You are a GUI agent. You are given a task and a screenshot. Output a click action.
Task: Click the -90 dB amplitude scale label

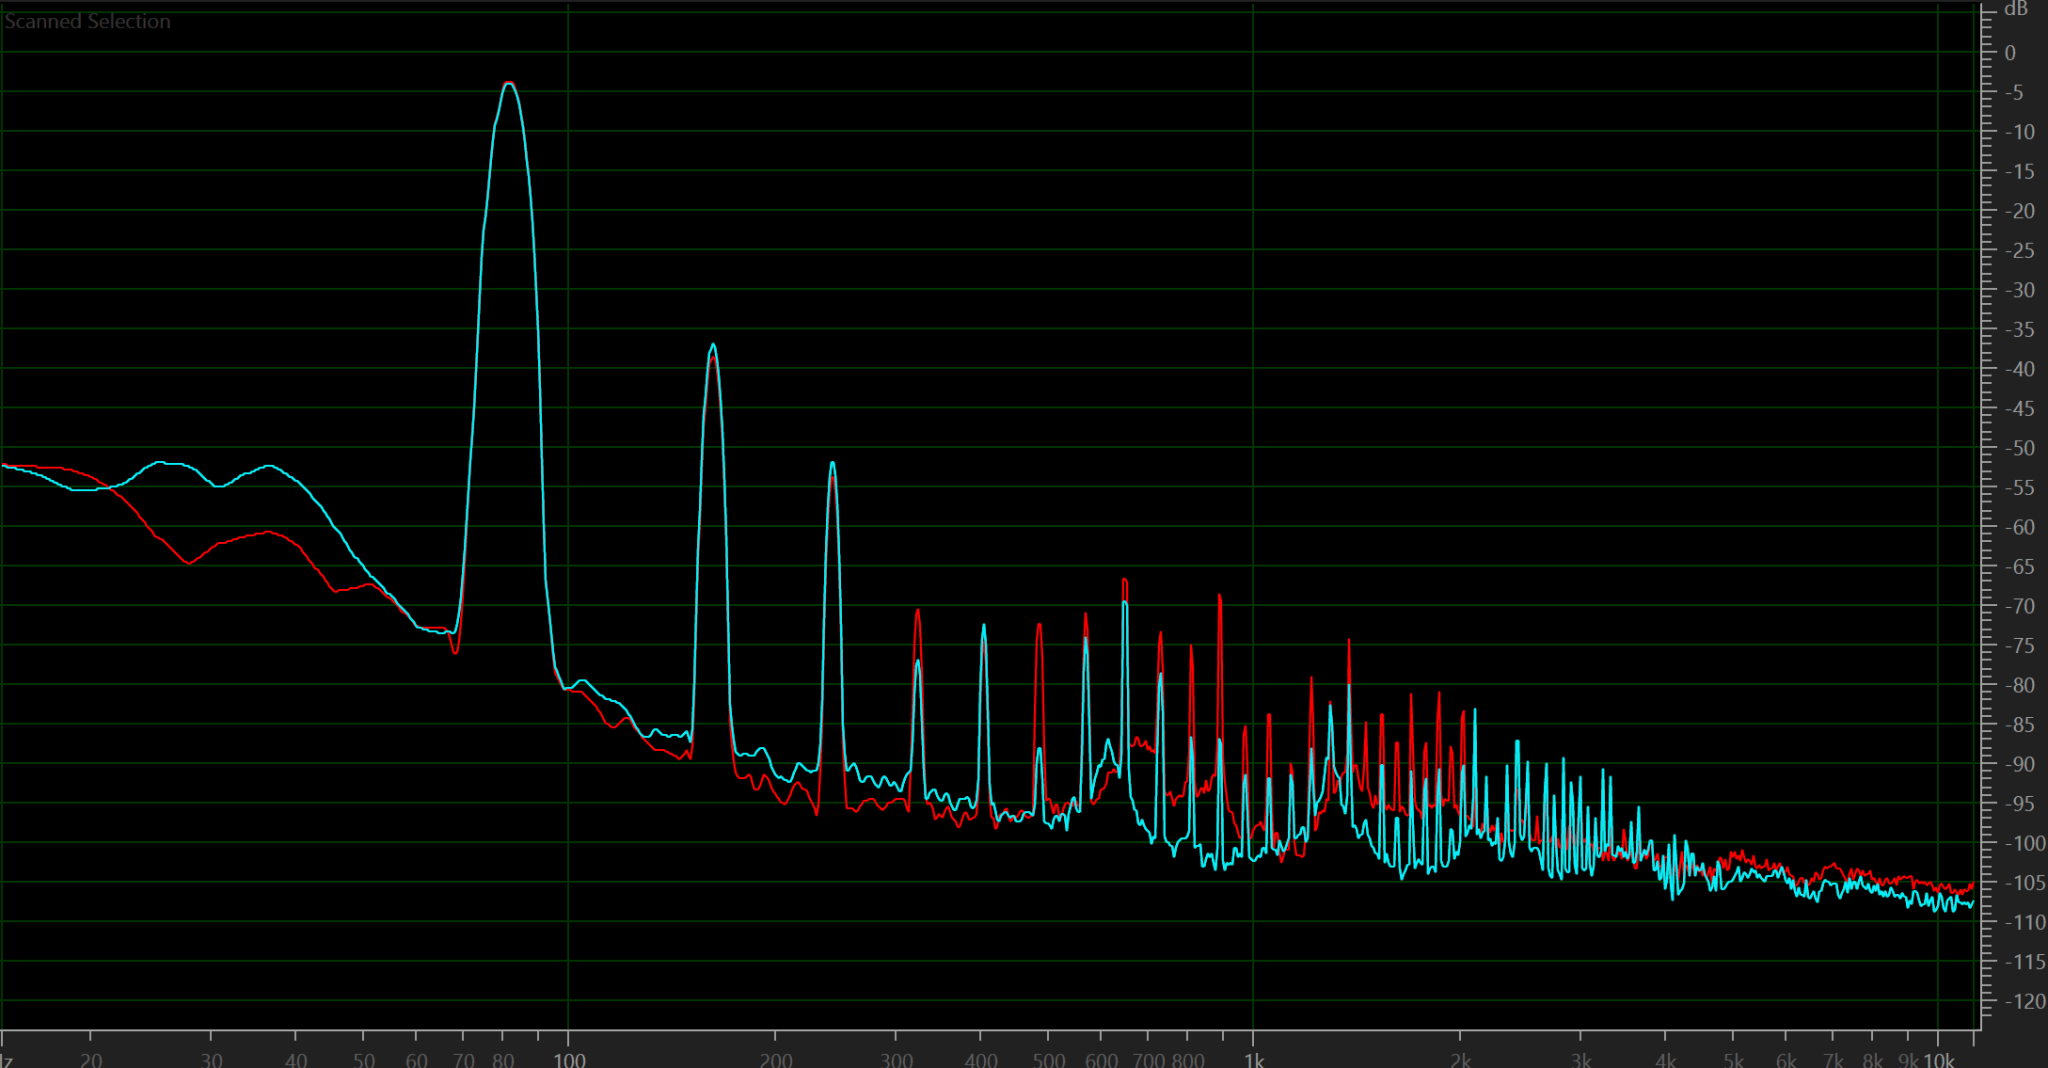(x=2019, y=764)
